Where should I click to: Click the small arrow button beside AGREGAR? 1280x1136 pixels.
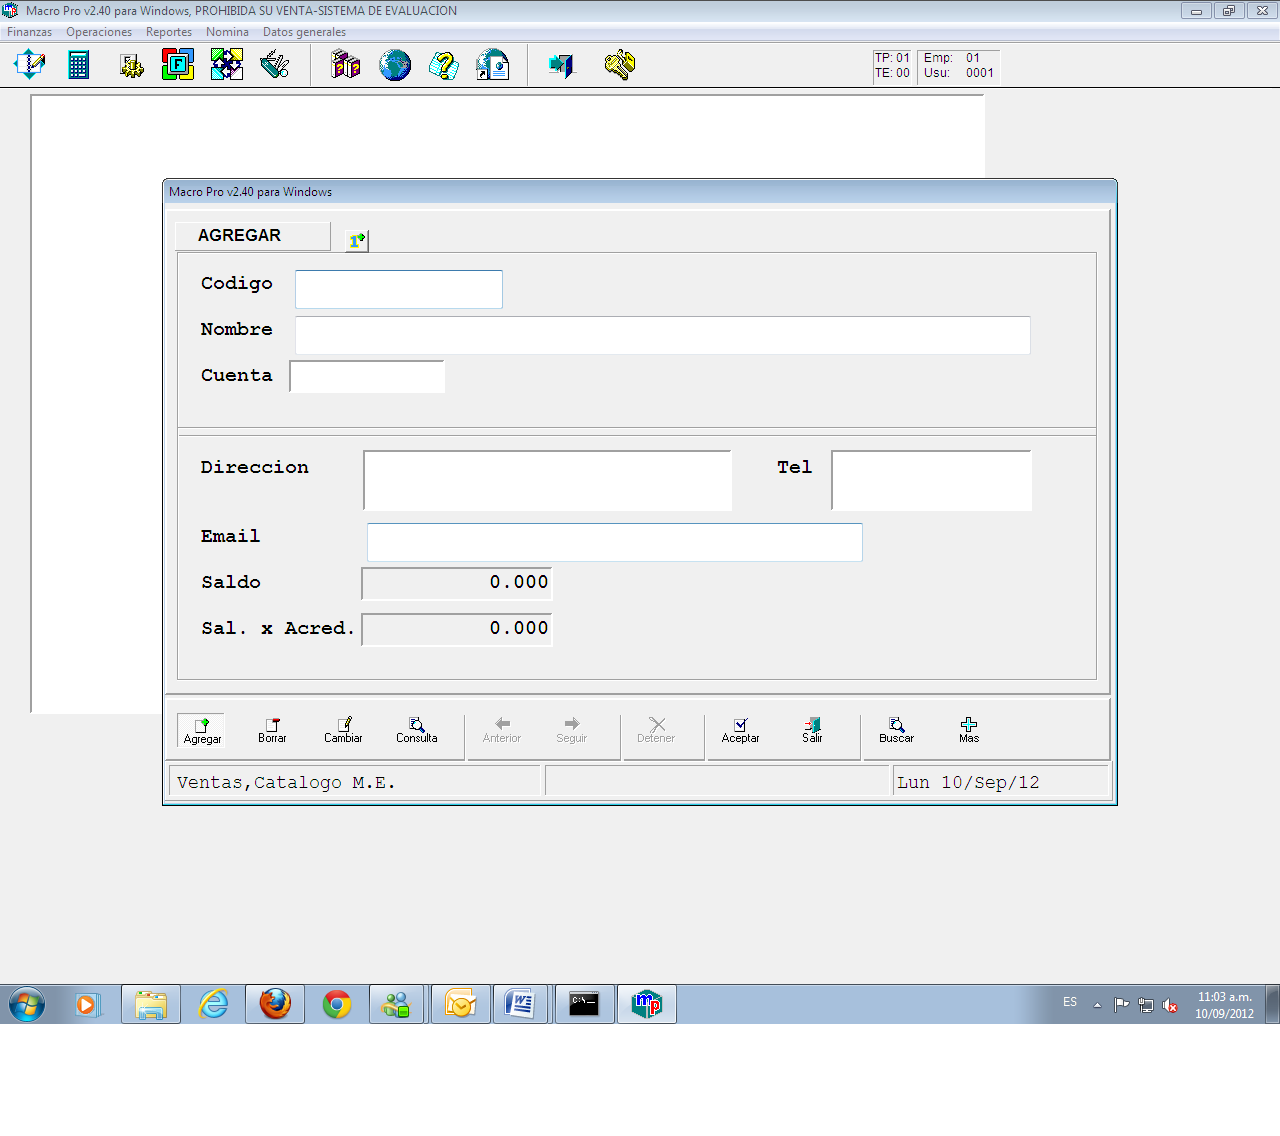coord(355,239)
